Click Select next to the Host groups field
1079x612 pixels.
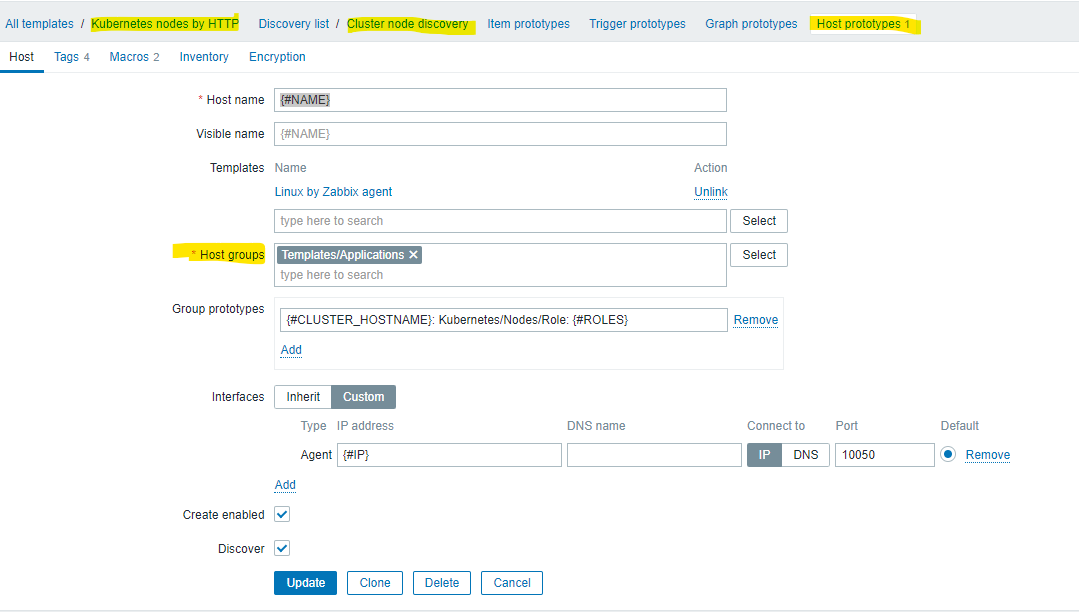click(759, 255)
